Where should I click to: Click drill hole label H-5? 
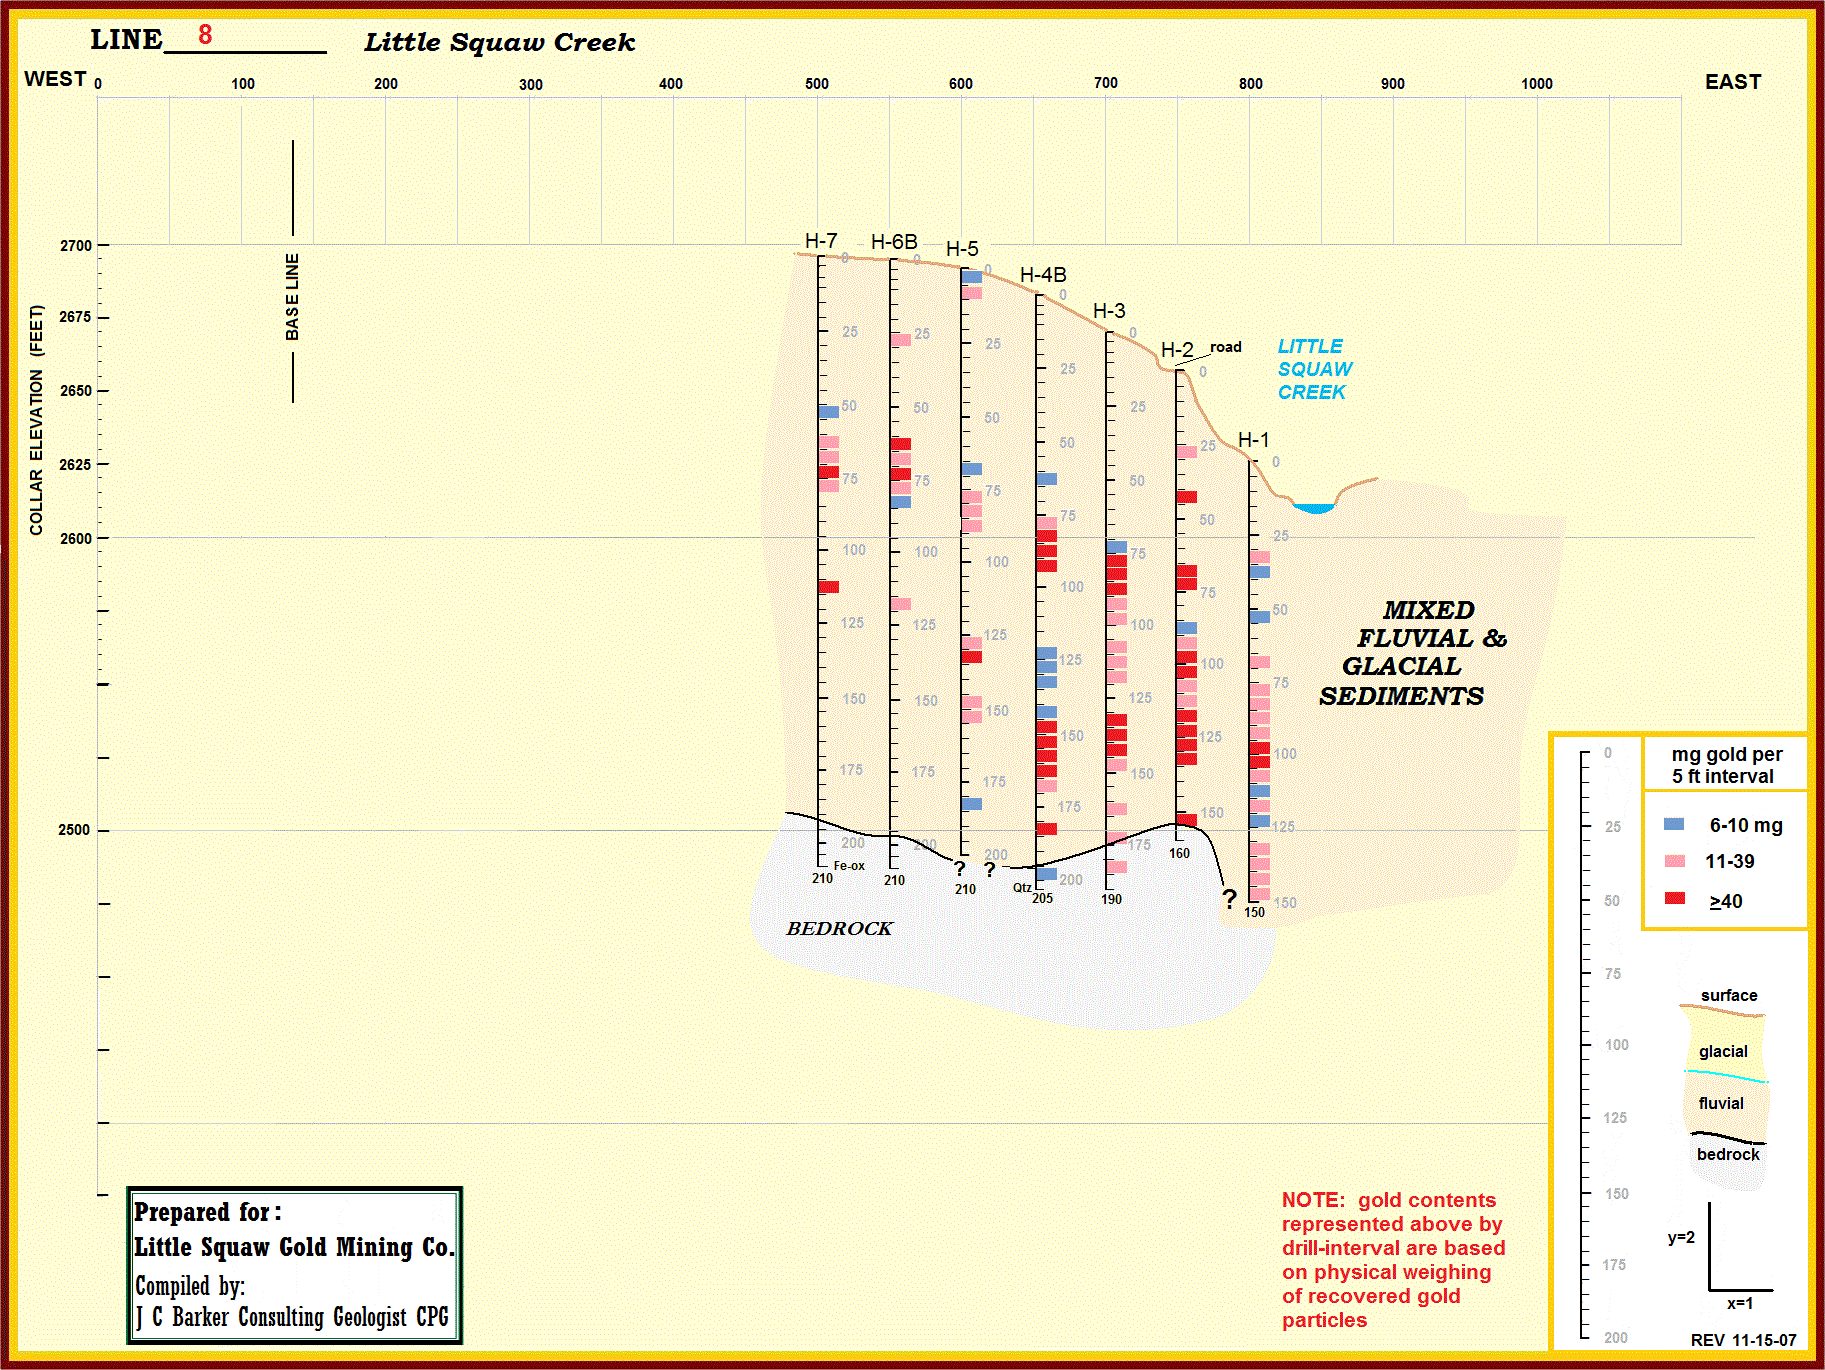(962, 249)
